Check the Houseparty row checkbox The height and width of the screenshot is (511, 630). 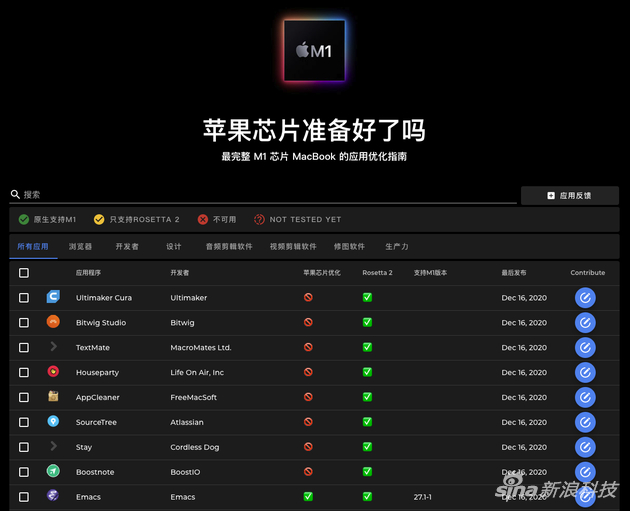pos(24,372)
